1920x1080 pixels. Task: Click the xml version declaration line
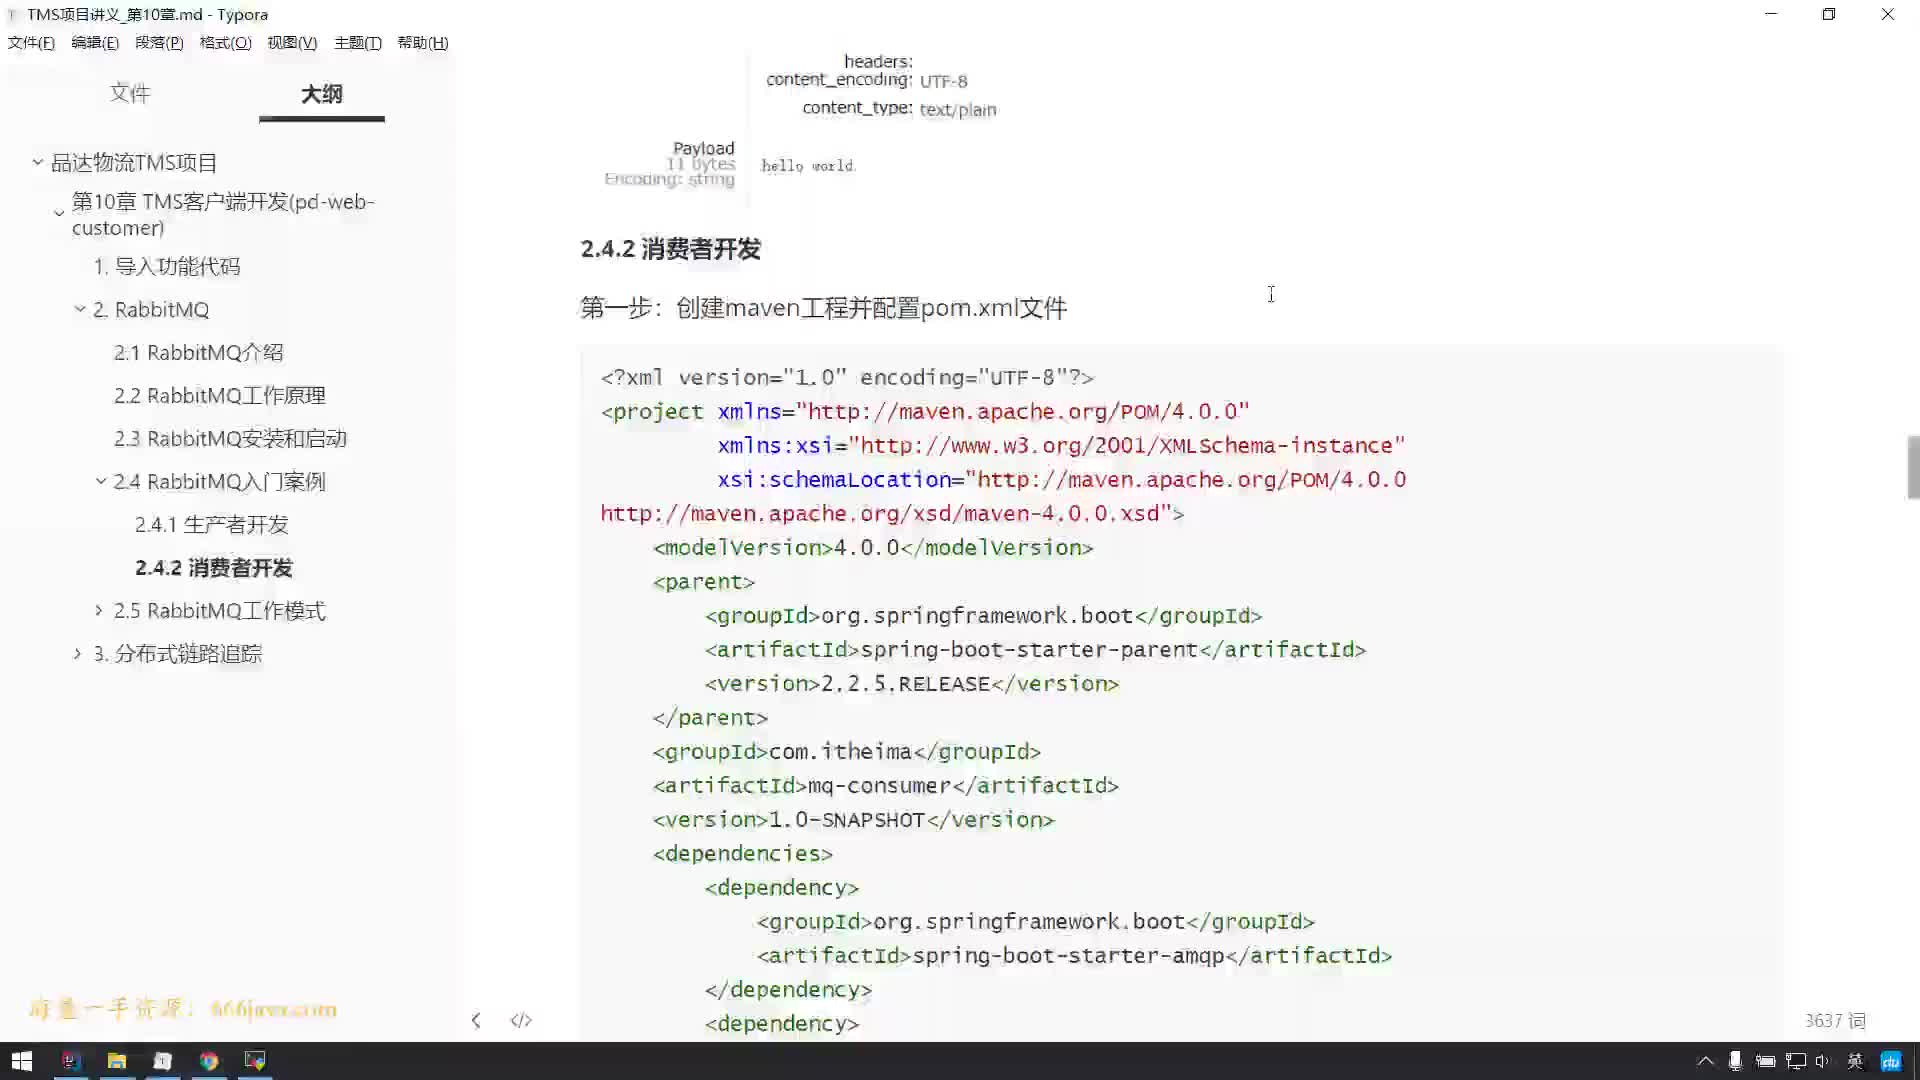[x=847, y=378]
